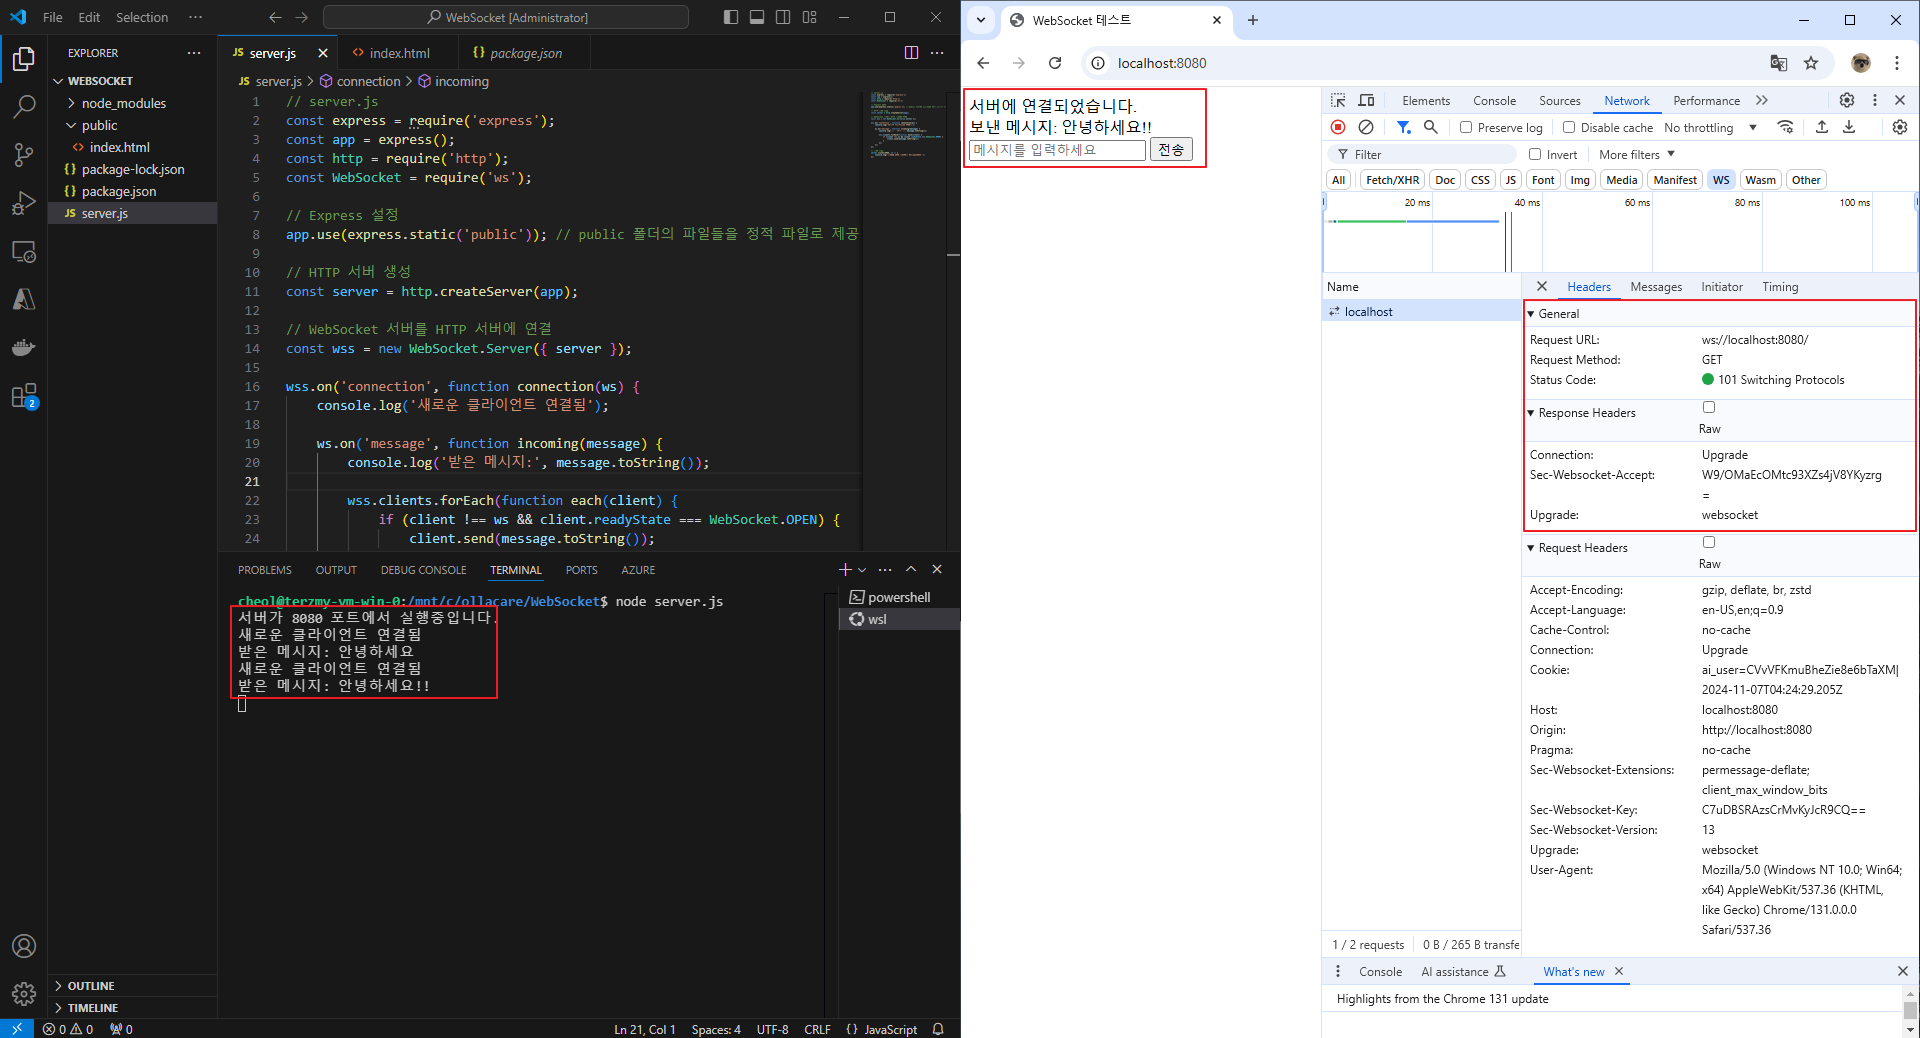This screenshot has height=1038, width=1920.
Task: Open the Source Control view in VS Code
Action: (x=24, y=154)
